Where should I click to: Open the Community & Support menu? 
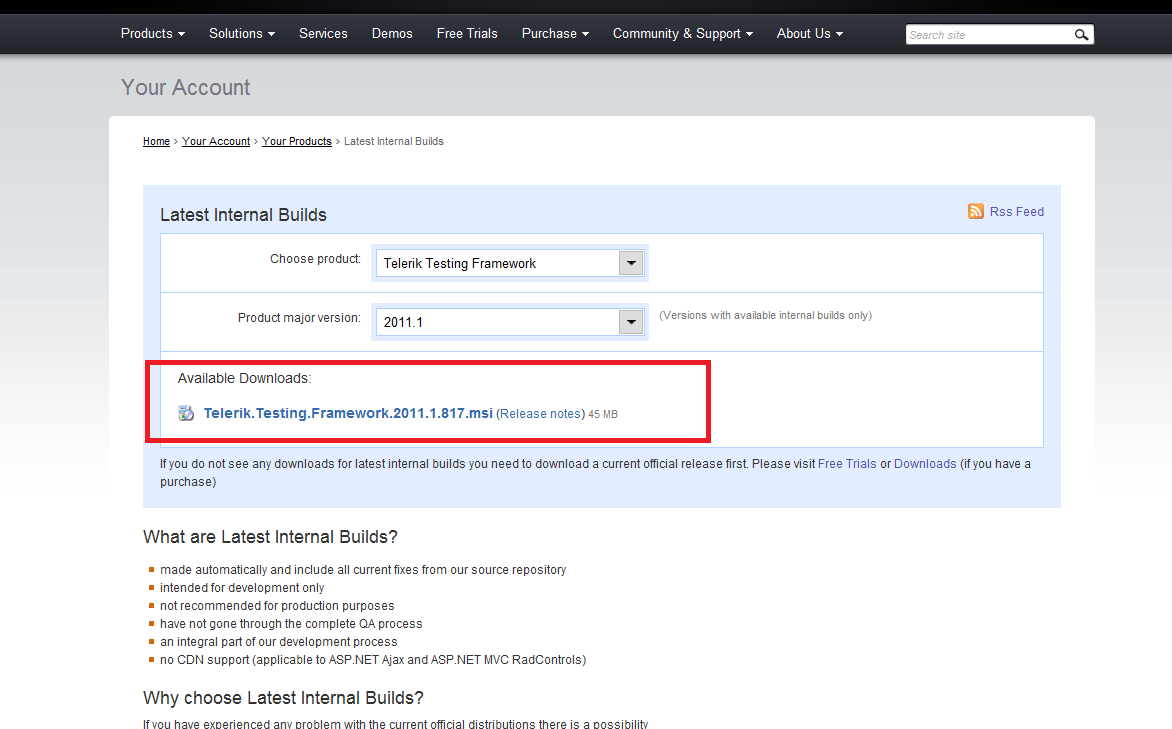(683, 34)
